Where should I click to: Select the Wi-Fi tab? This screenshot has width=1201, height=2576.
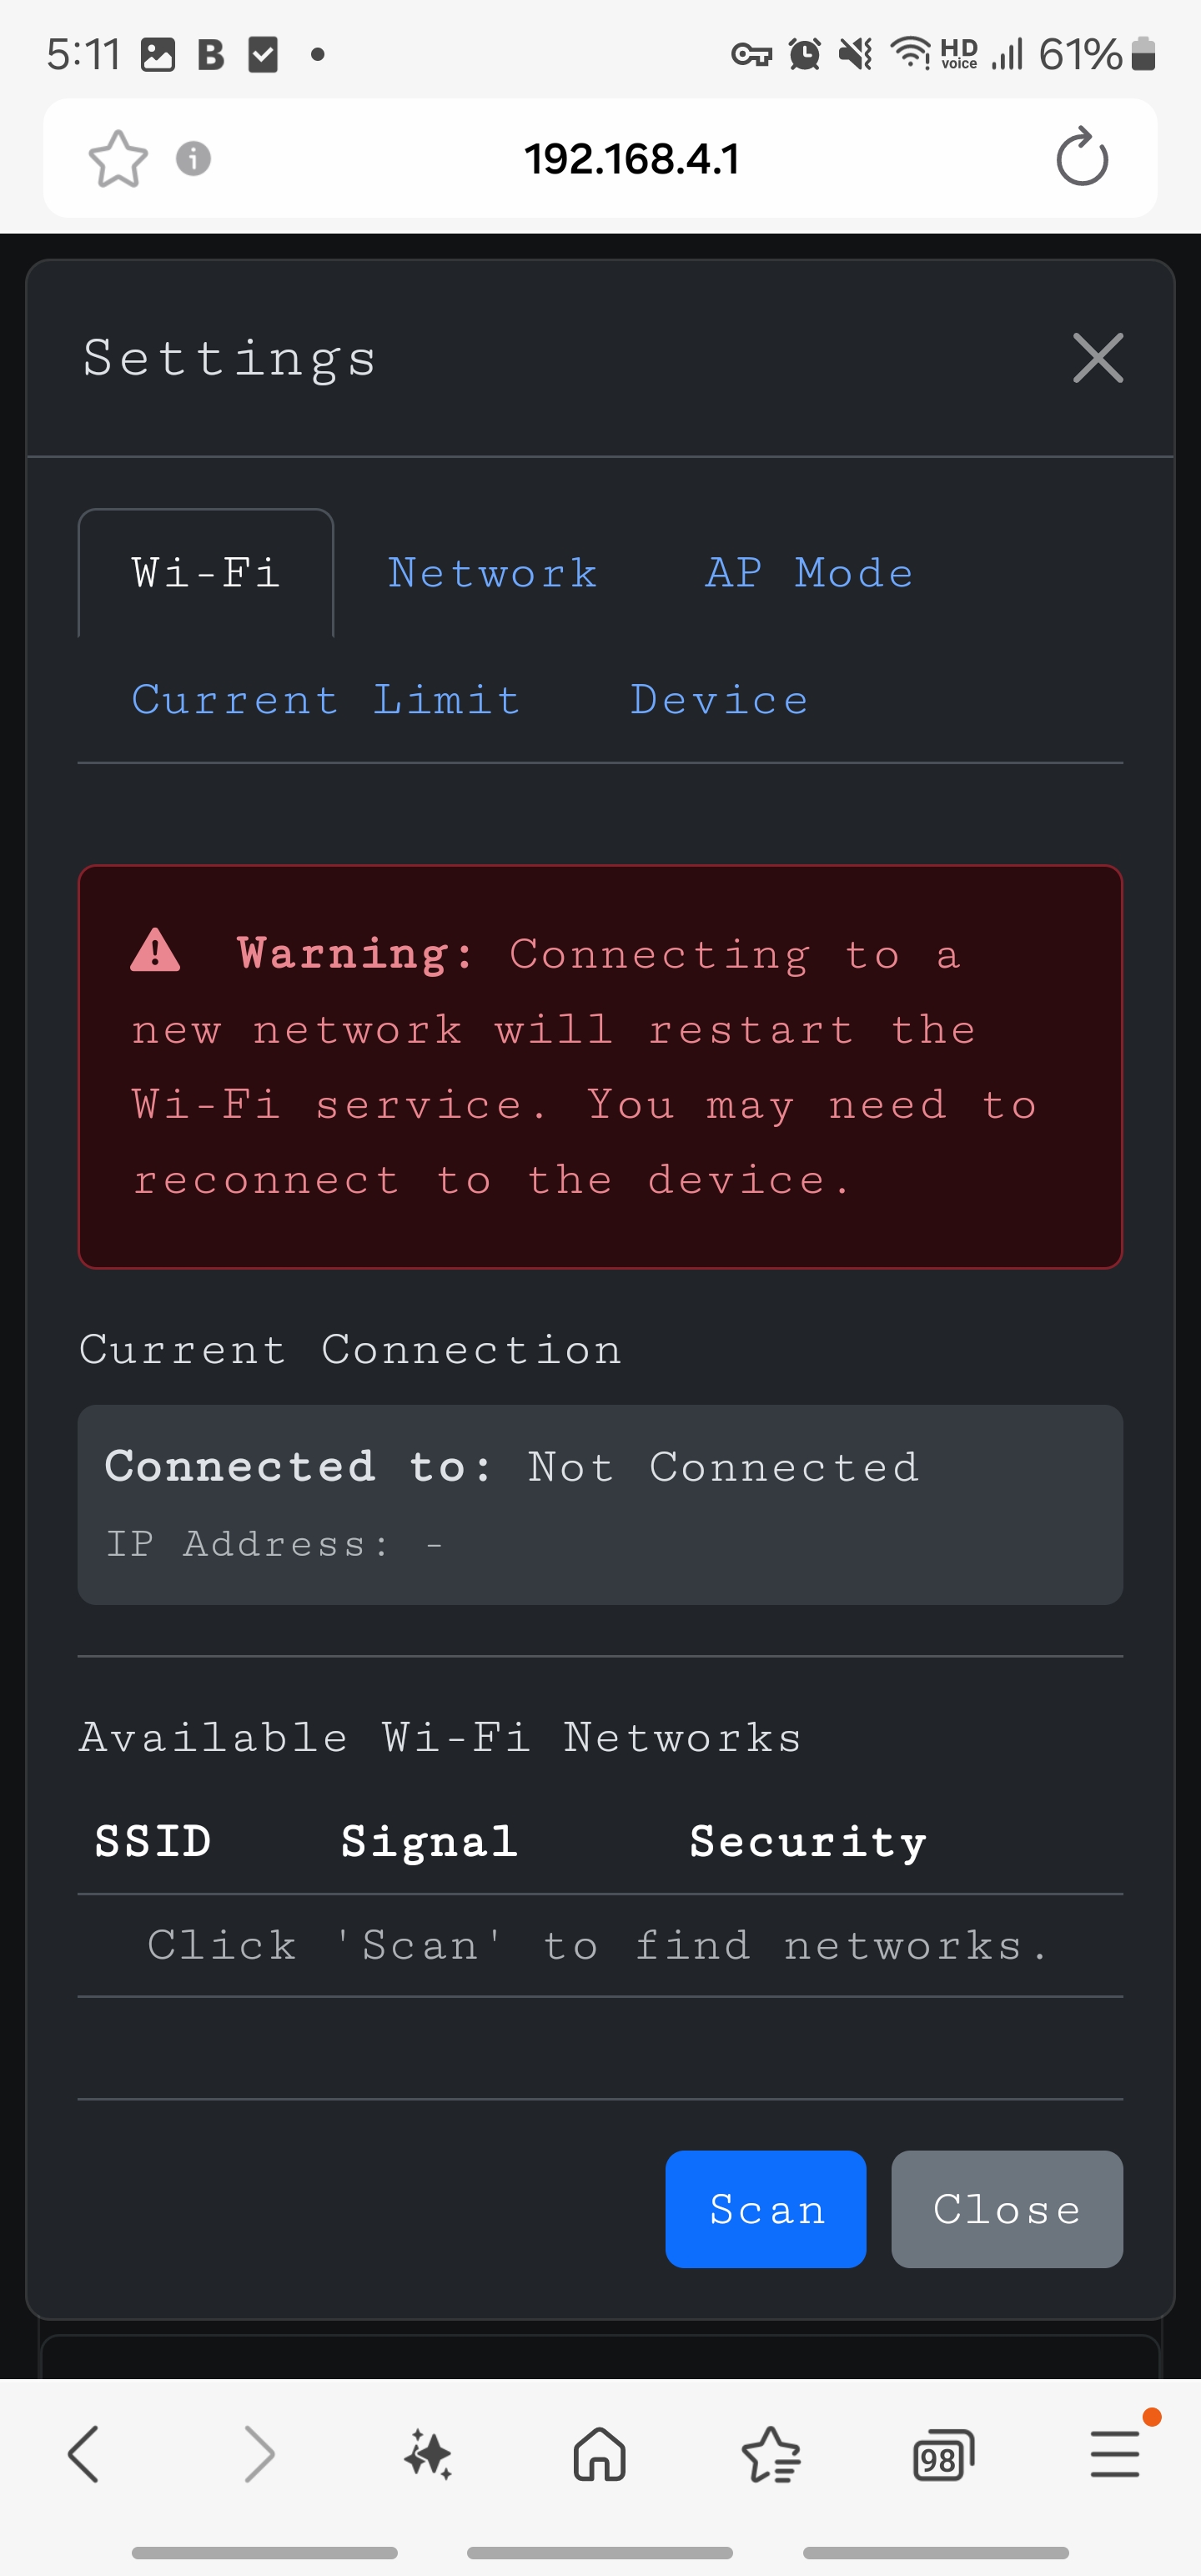point(206,573)
